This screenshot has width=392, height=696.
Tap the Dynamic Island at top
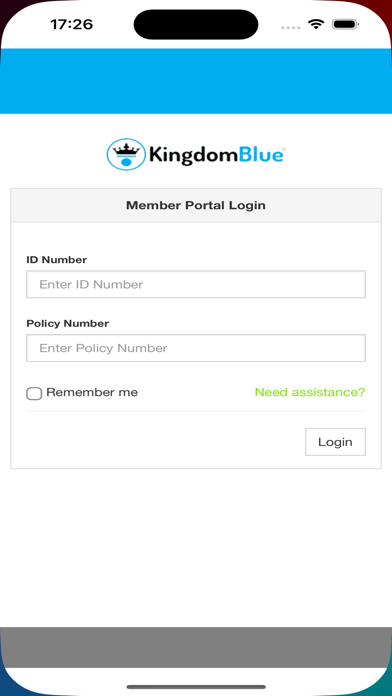coord(196,24)
